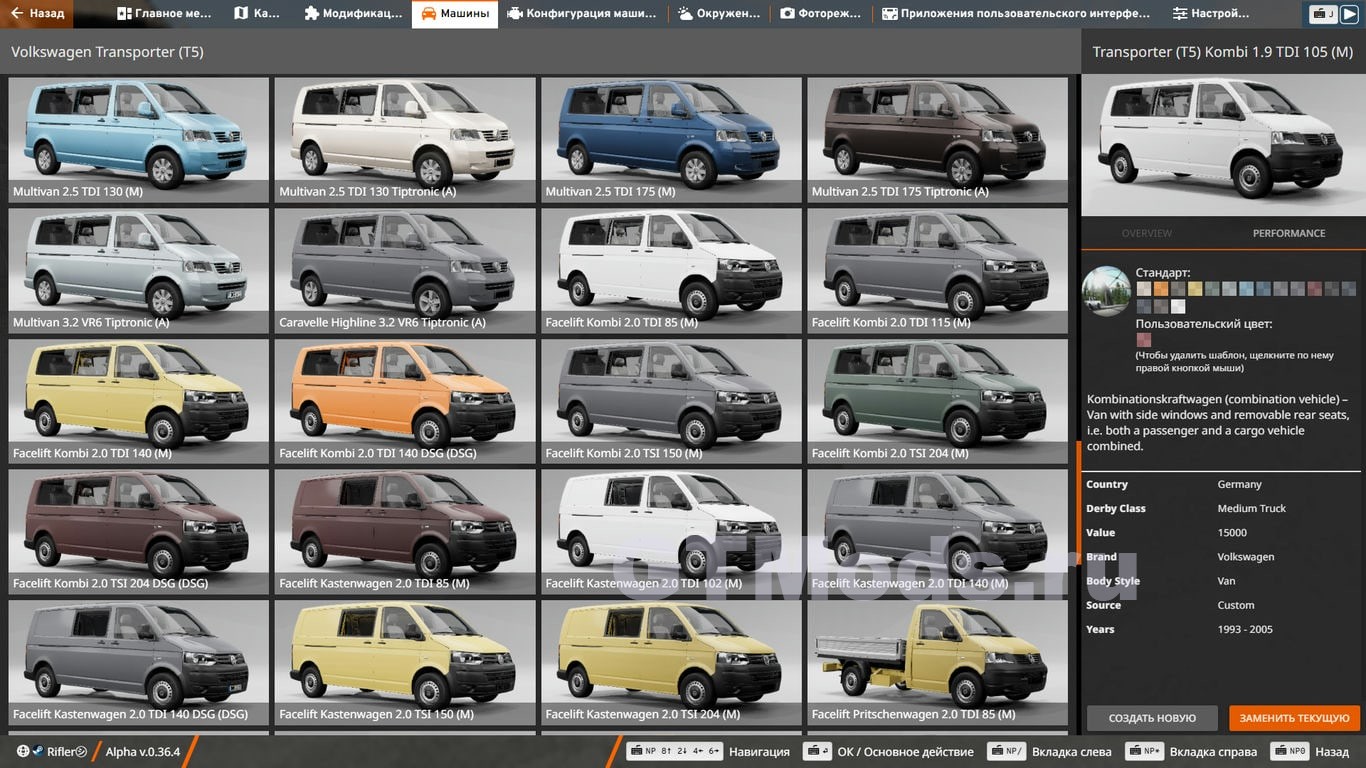Click the Value field 15000
The image size is (1366, 768).
point(1232,533)
